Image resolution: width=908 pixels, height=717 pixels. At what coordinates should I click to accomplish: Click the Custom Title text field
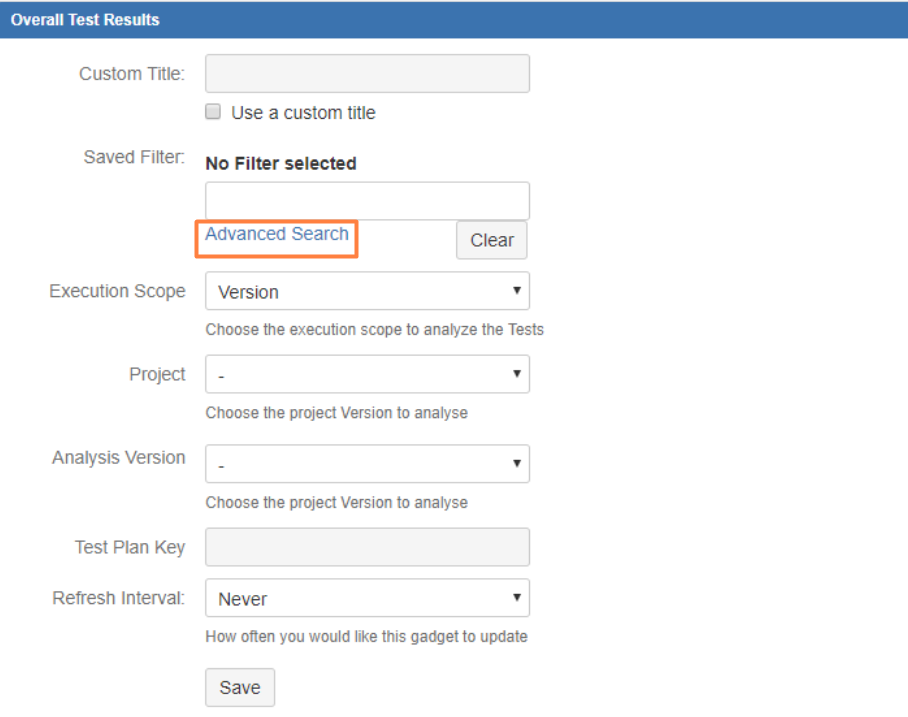pos(367,74)
